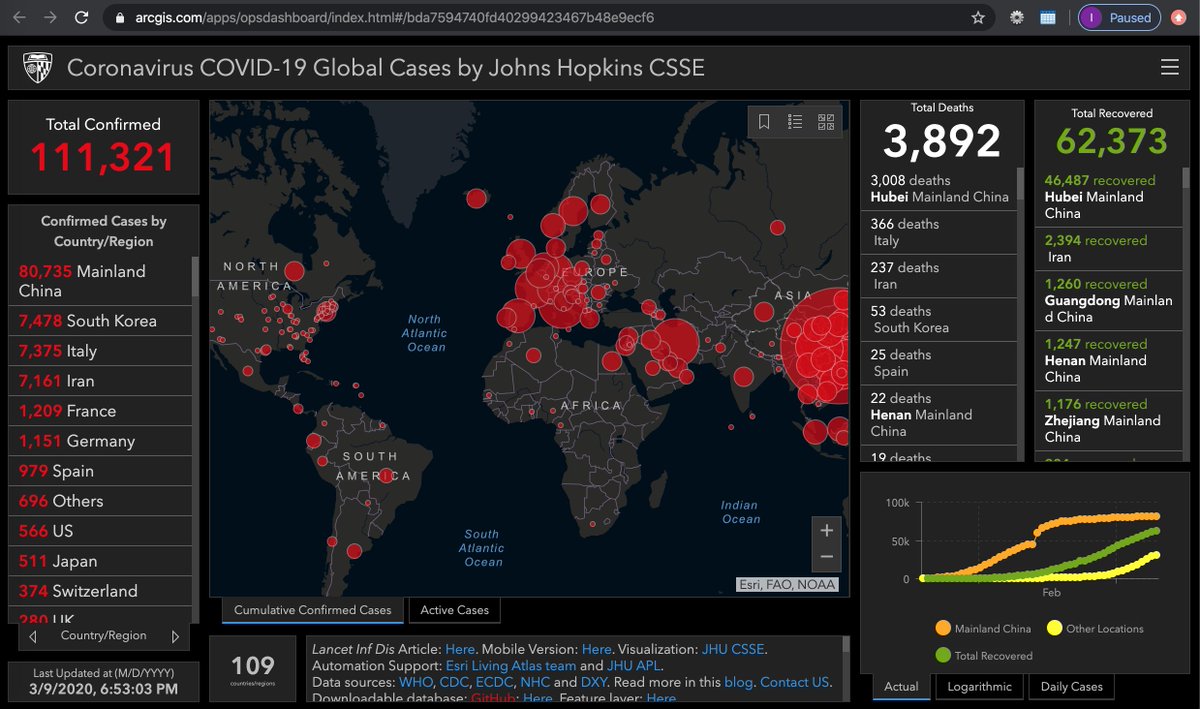Select 237 deaths Iran entry
The image size is (1200, 709).
[x=939, y=276]
